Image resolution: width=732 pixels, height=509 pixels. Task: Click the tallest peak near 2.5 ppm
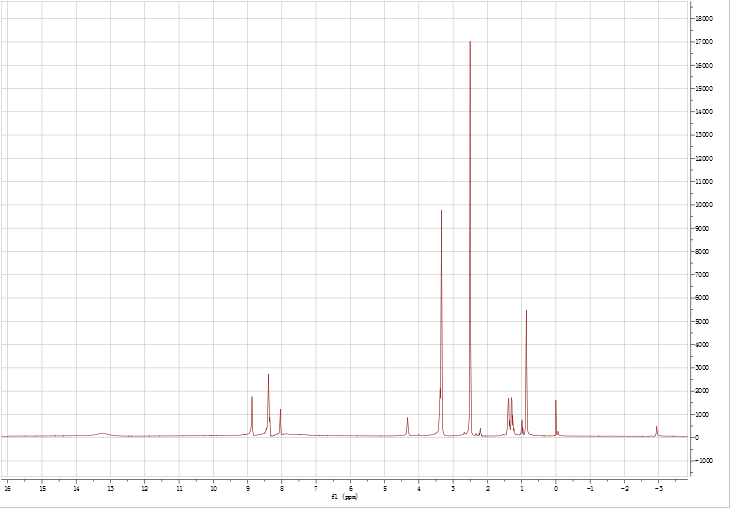click(x=470, y=238)
